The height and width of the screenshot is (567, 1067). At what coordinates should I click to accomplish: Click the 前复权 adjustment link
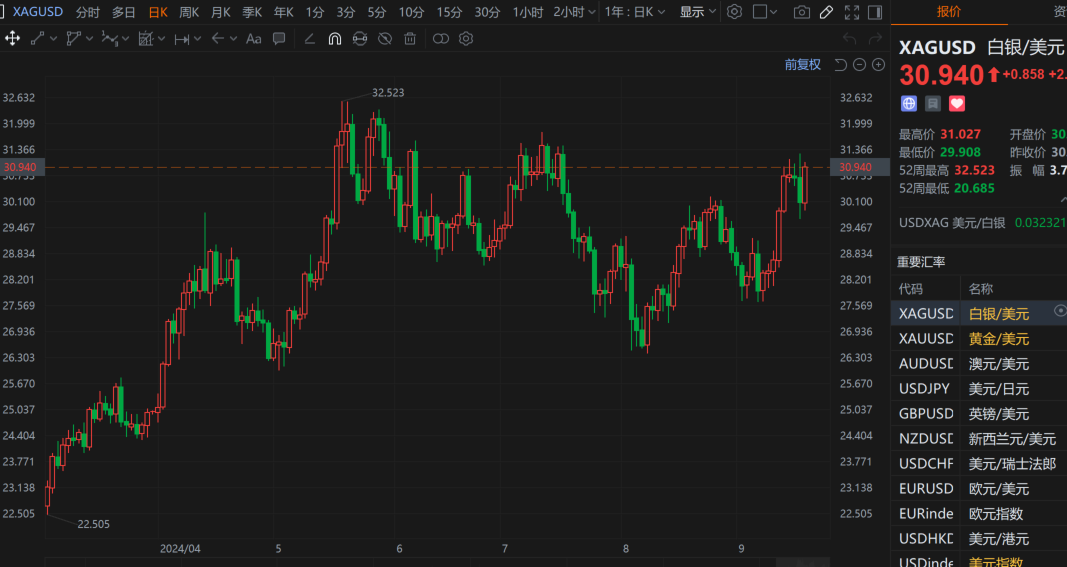point(802,64)
